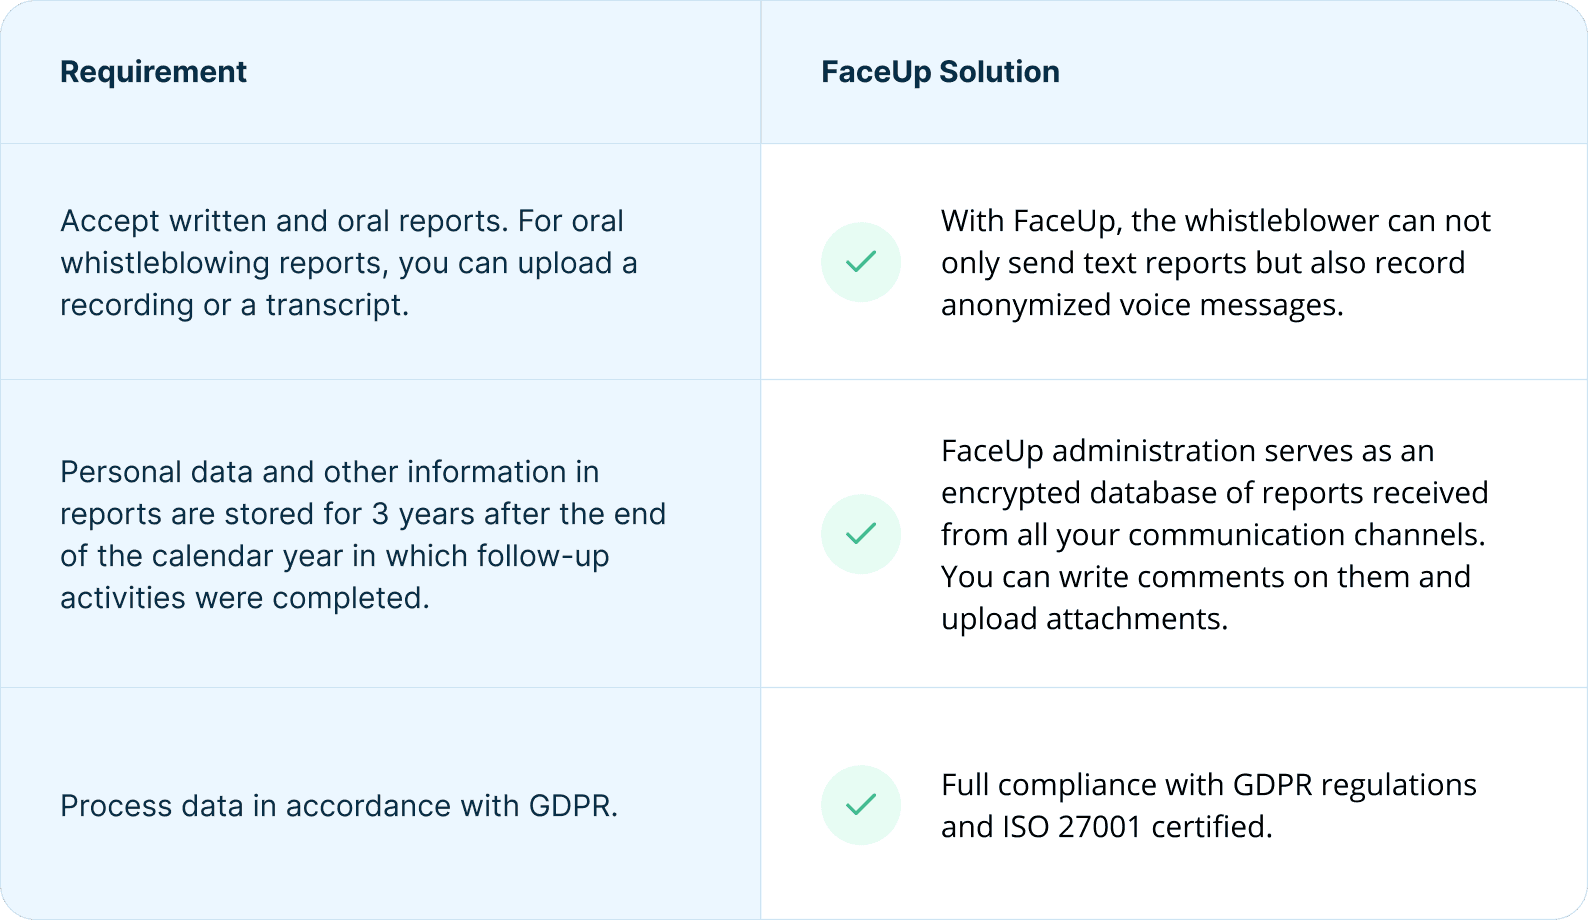Click the Requirement column header
Screen dimensions: 1588x920
click(x=153, y=72)
